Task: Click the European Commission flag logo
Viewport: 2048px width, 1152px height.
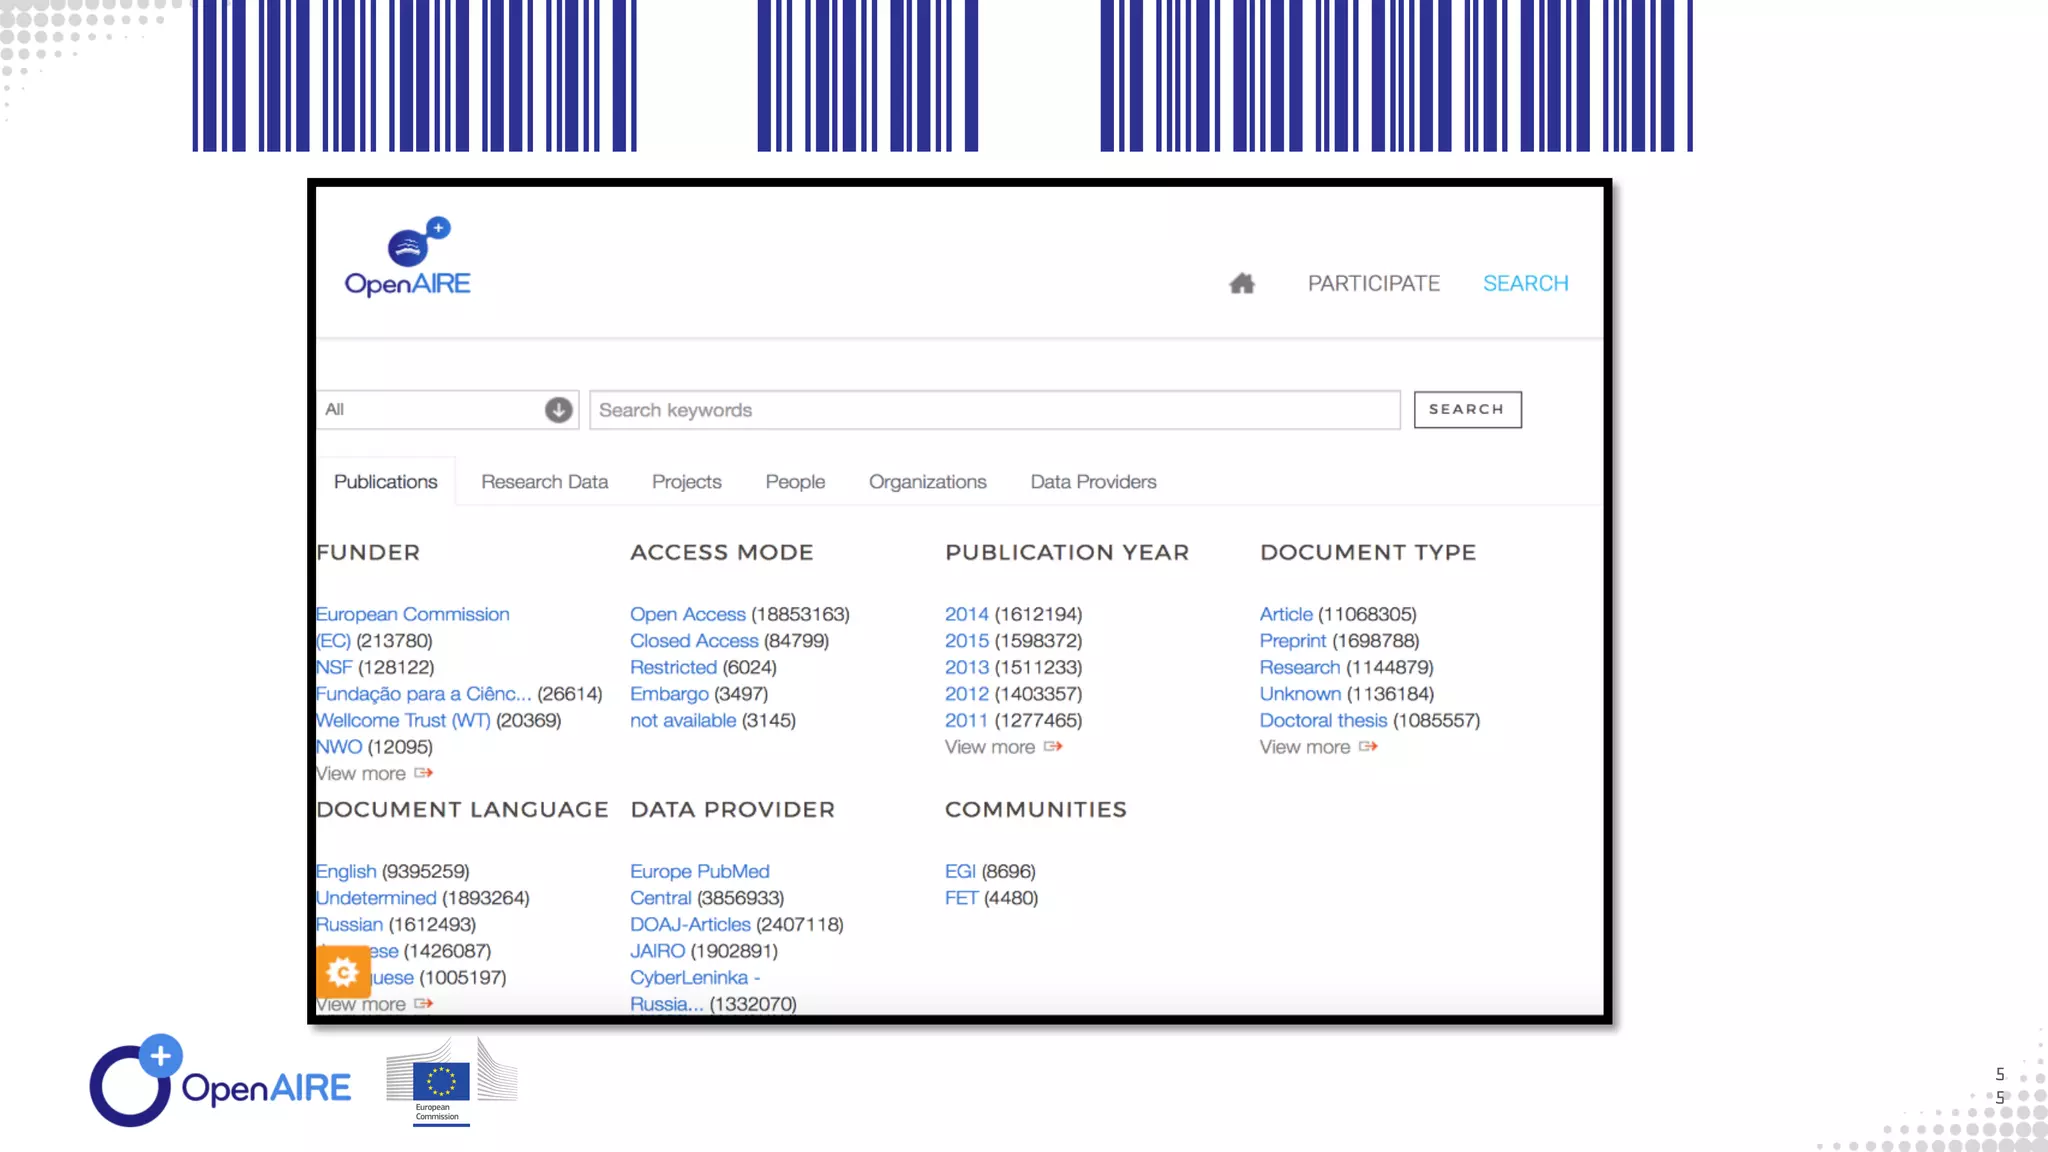Action: pos(441,1083)
